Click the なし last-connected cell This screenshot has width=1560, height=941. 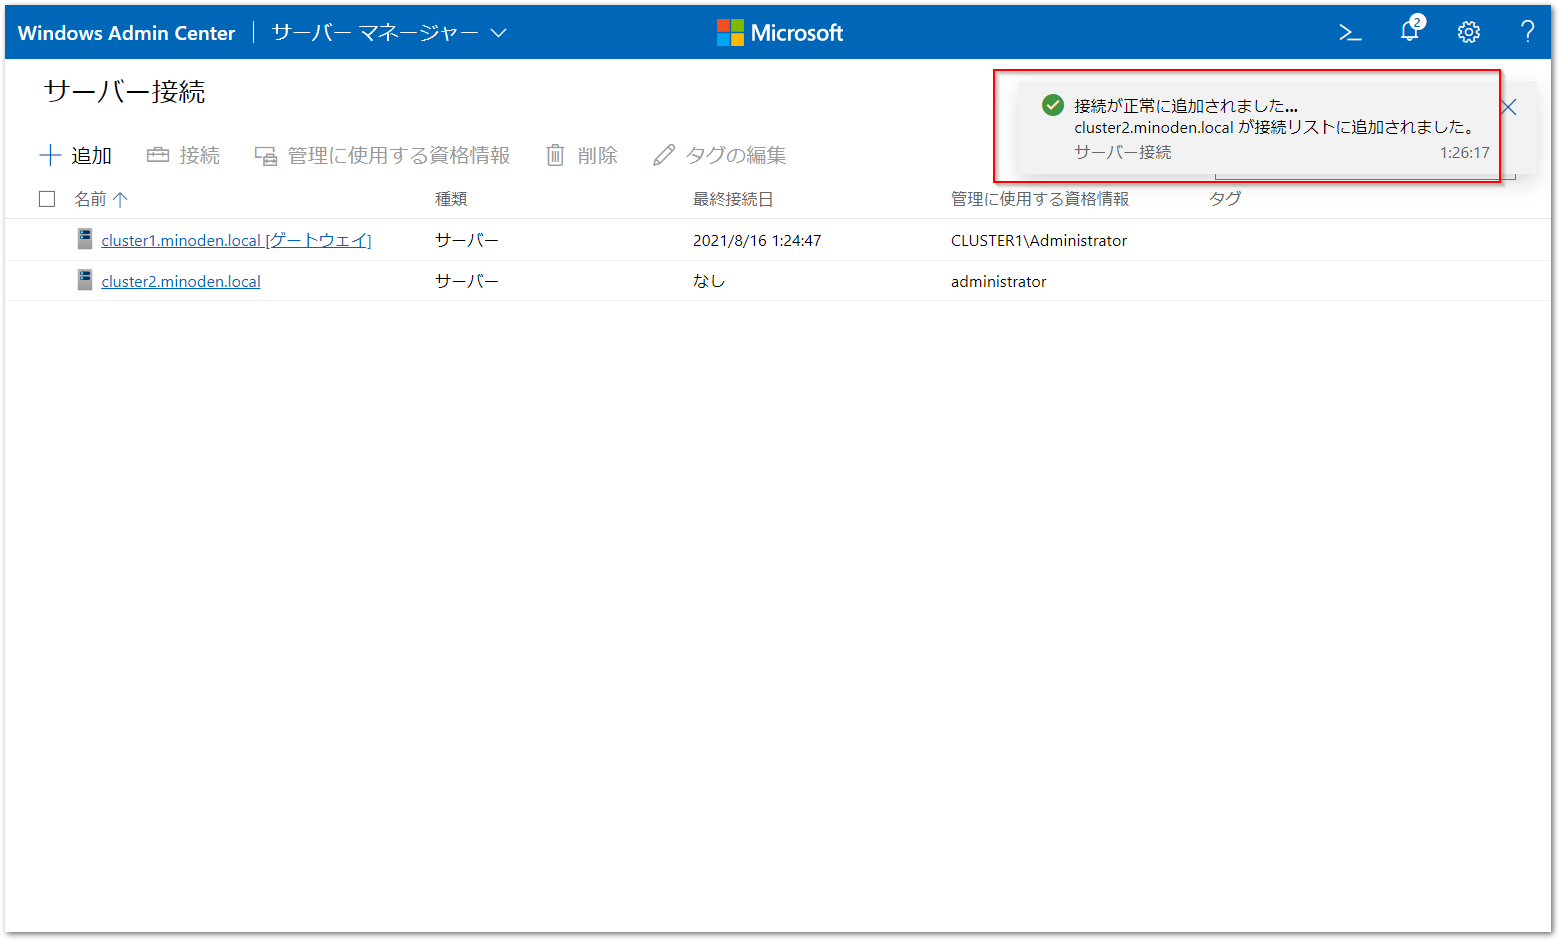pos(709,281)
